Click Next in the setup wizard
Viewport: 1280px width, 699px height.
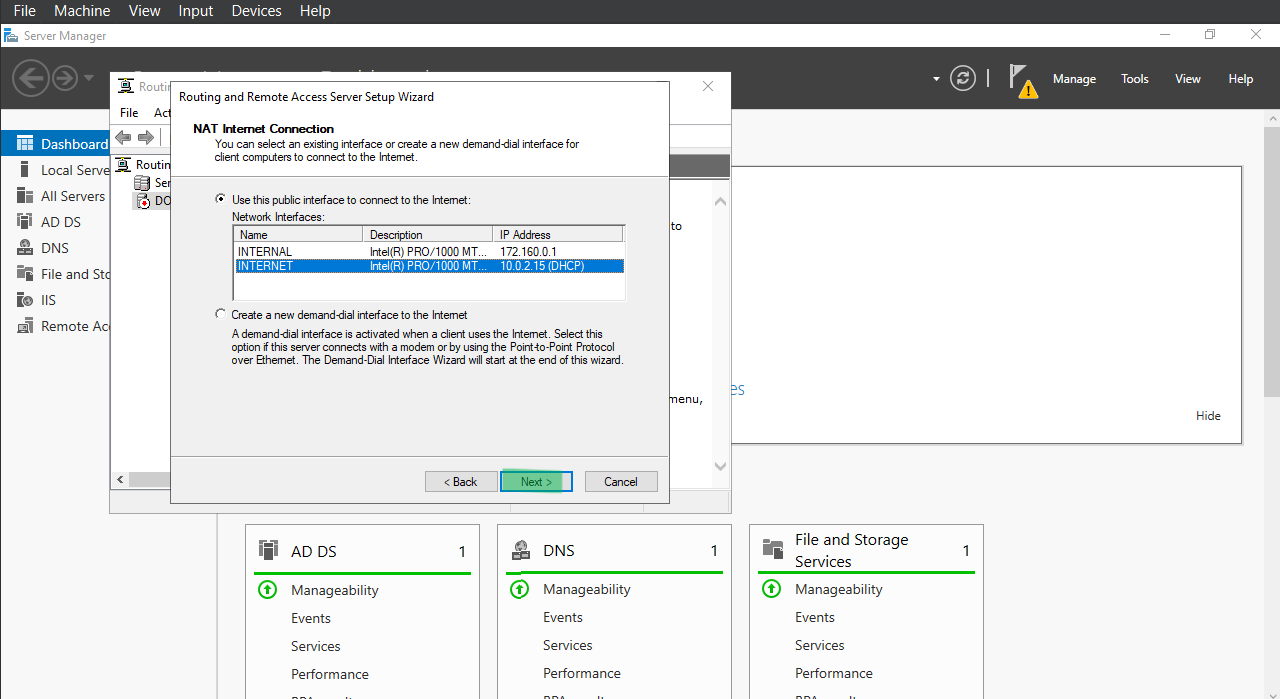click(536, 482)
